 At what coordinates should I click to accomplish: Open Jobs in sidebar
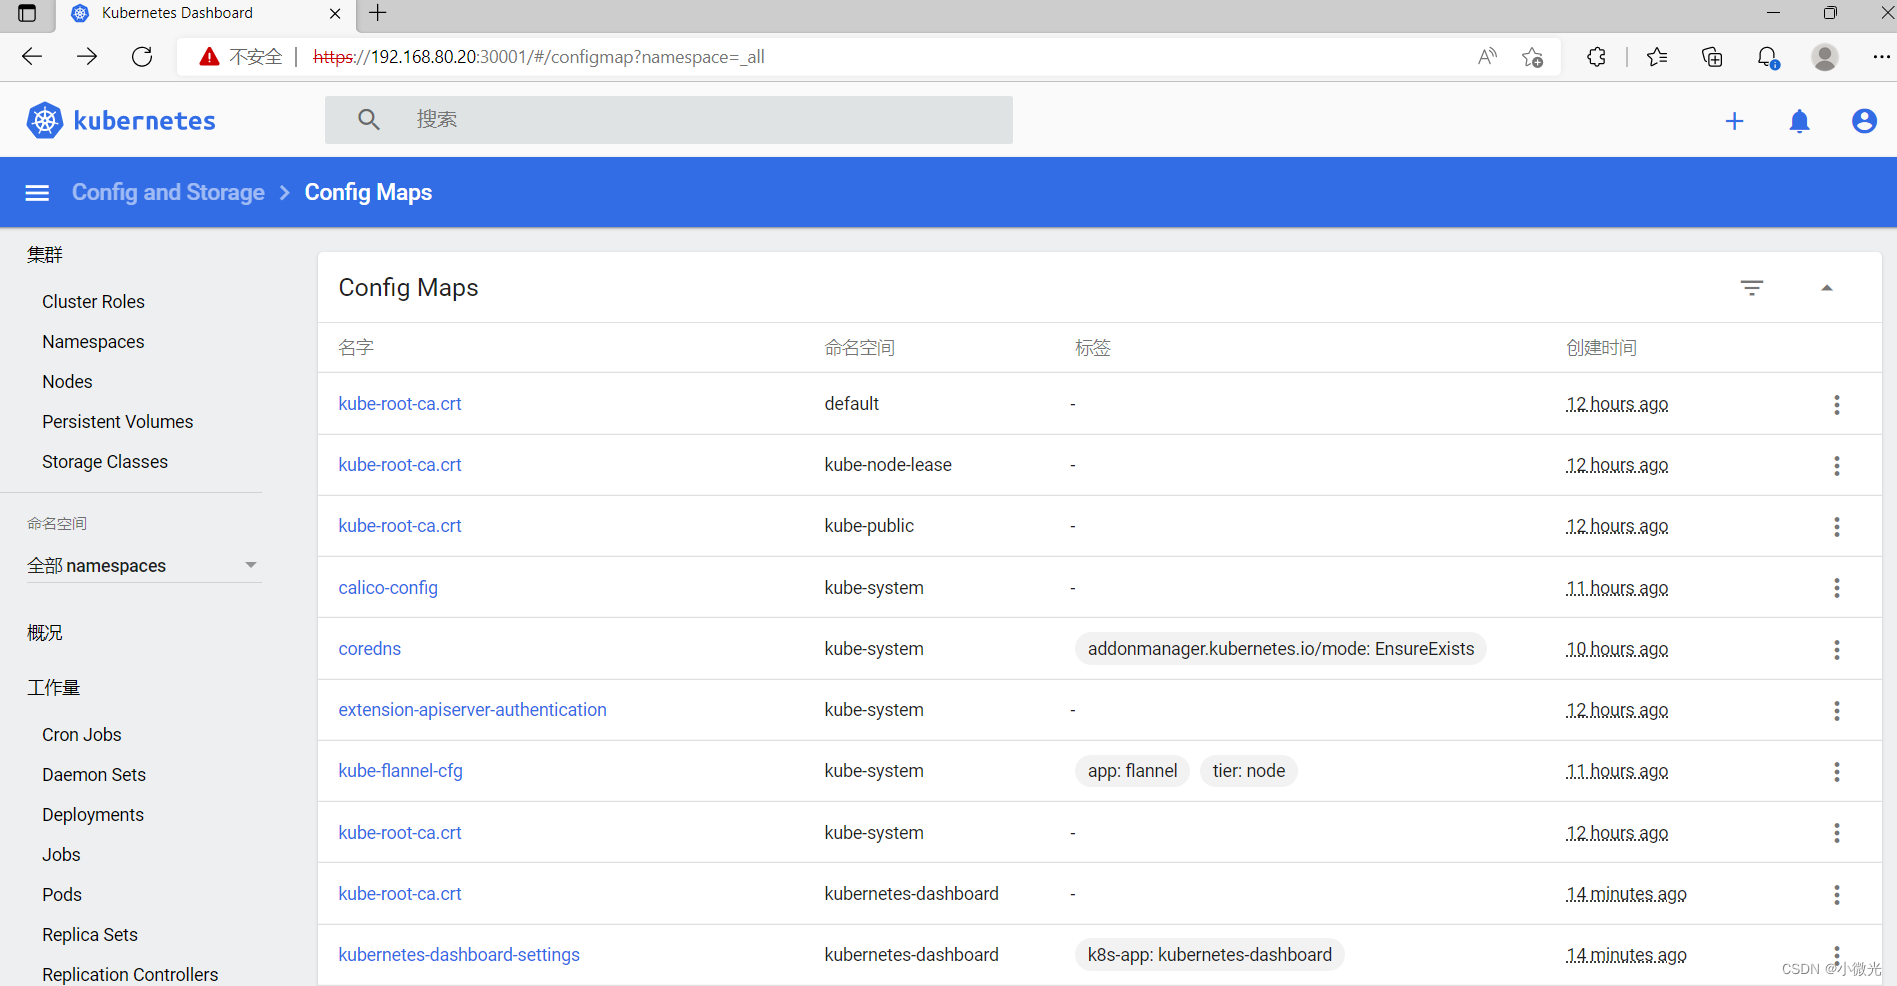click(61, 855)
